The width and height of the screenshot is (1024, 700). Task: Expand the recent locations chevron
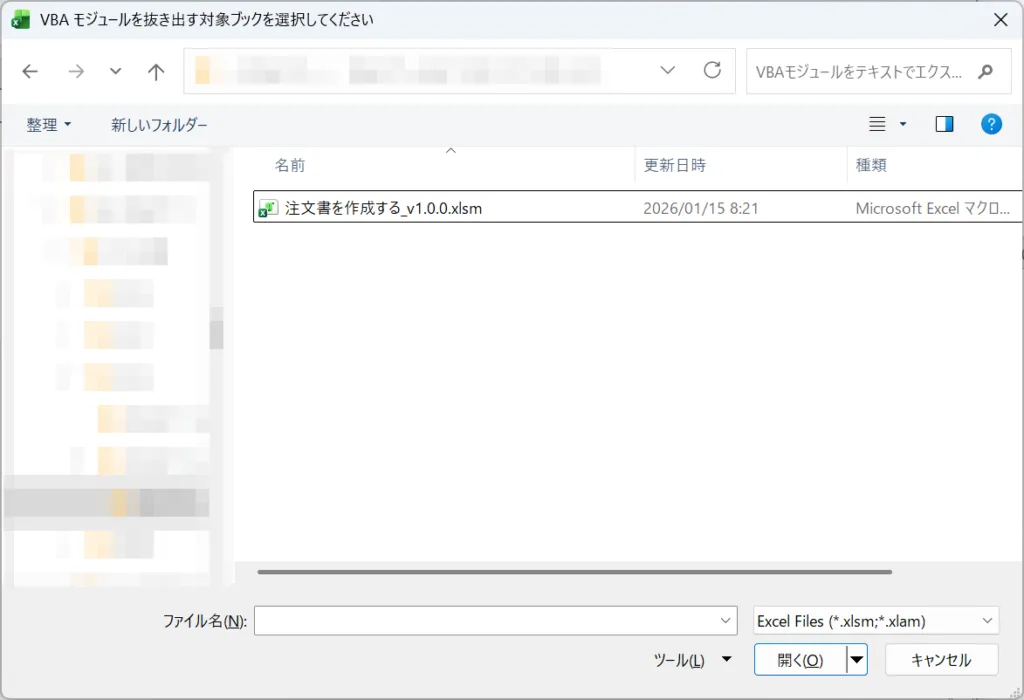(x=116, y=71)
